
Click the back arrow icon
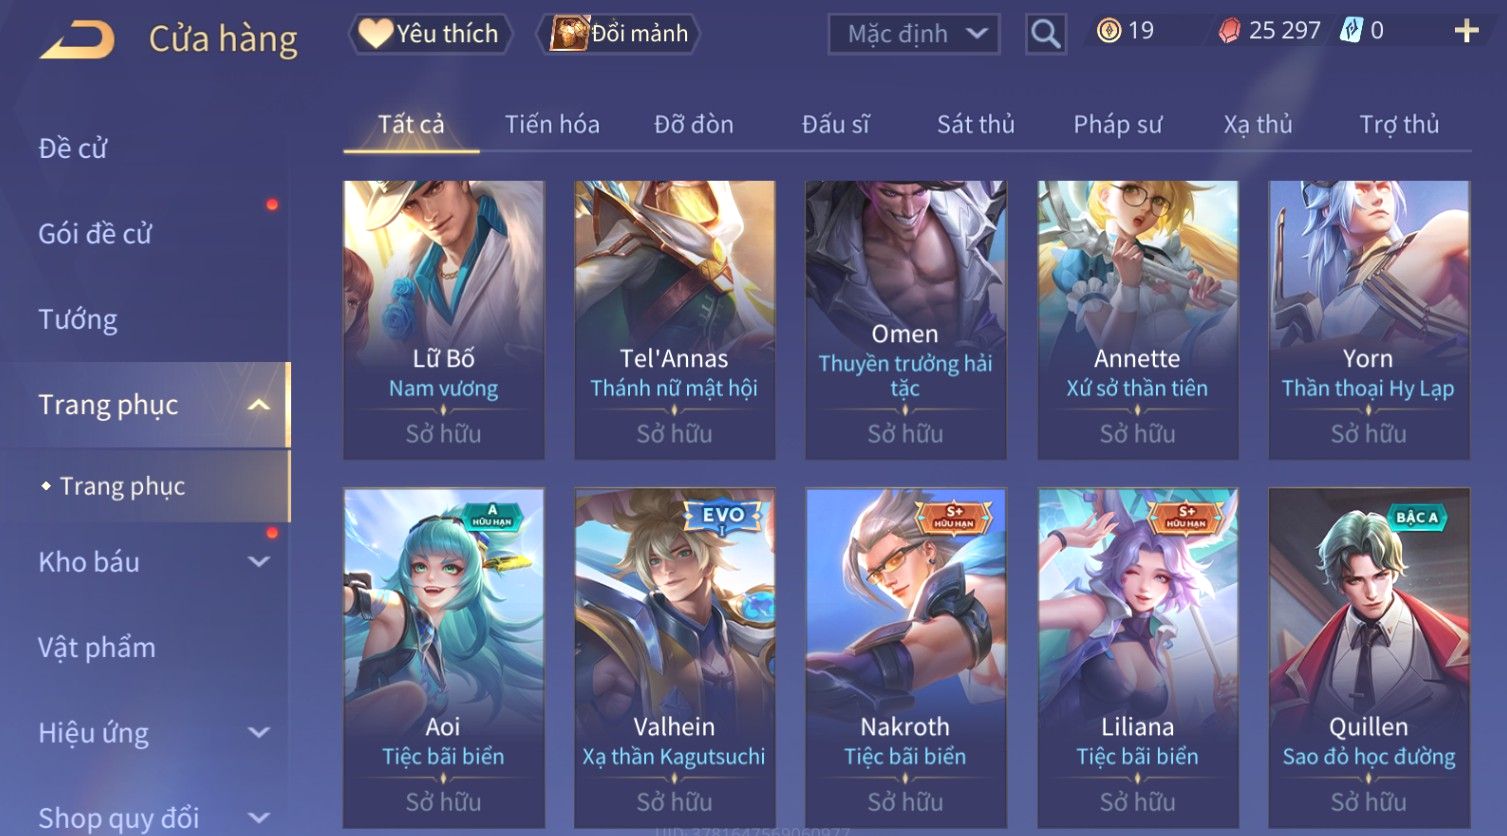click(x=78, y=40)
